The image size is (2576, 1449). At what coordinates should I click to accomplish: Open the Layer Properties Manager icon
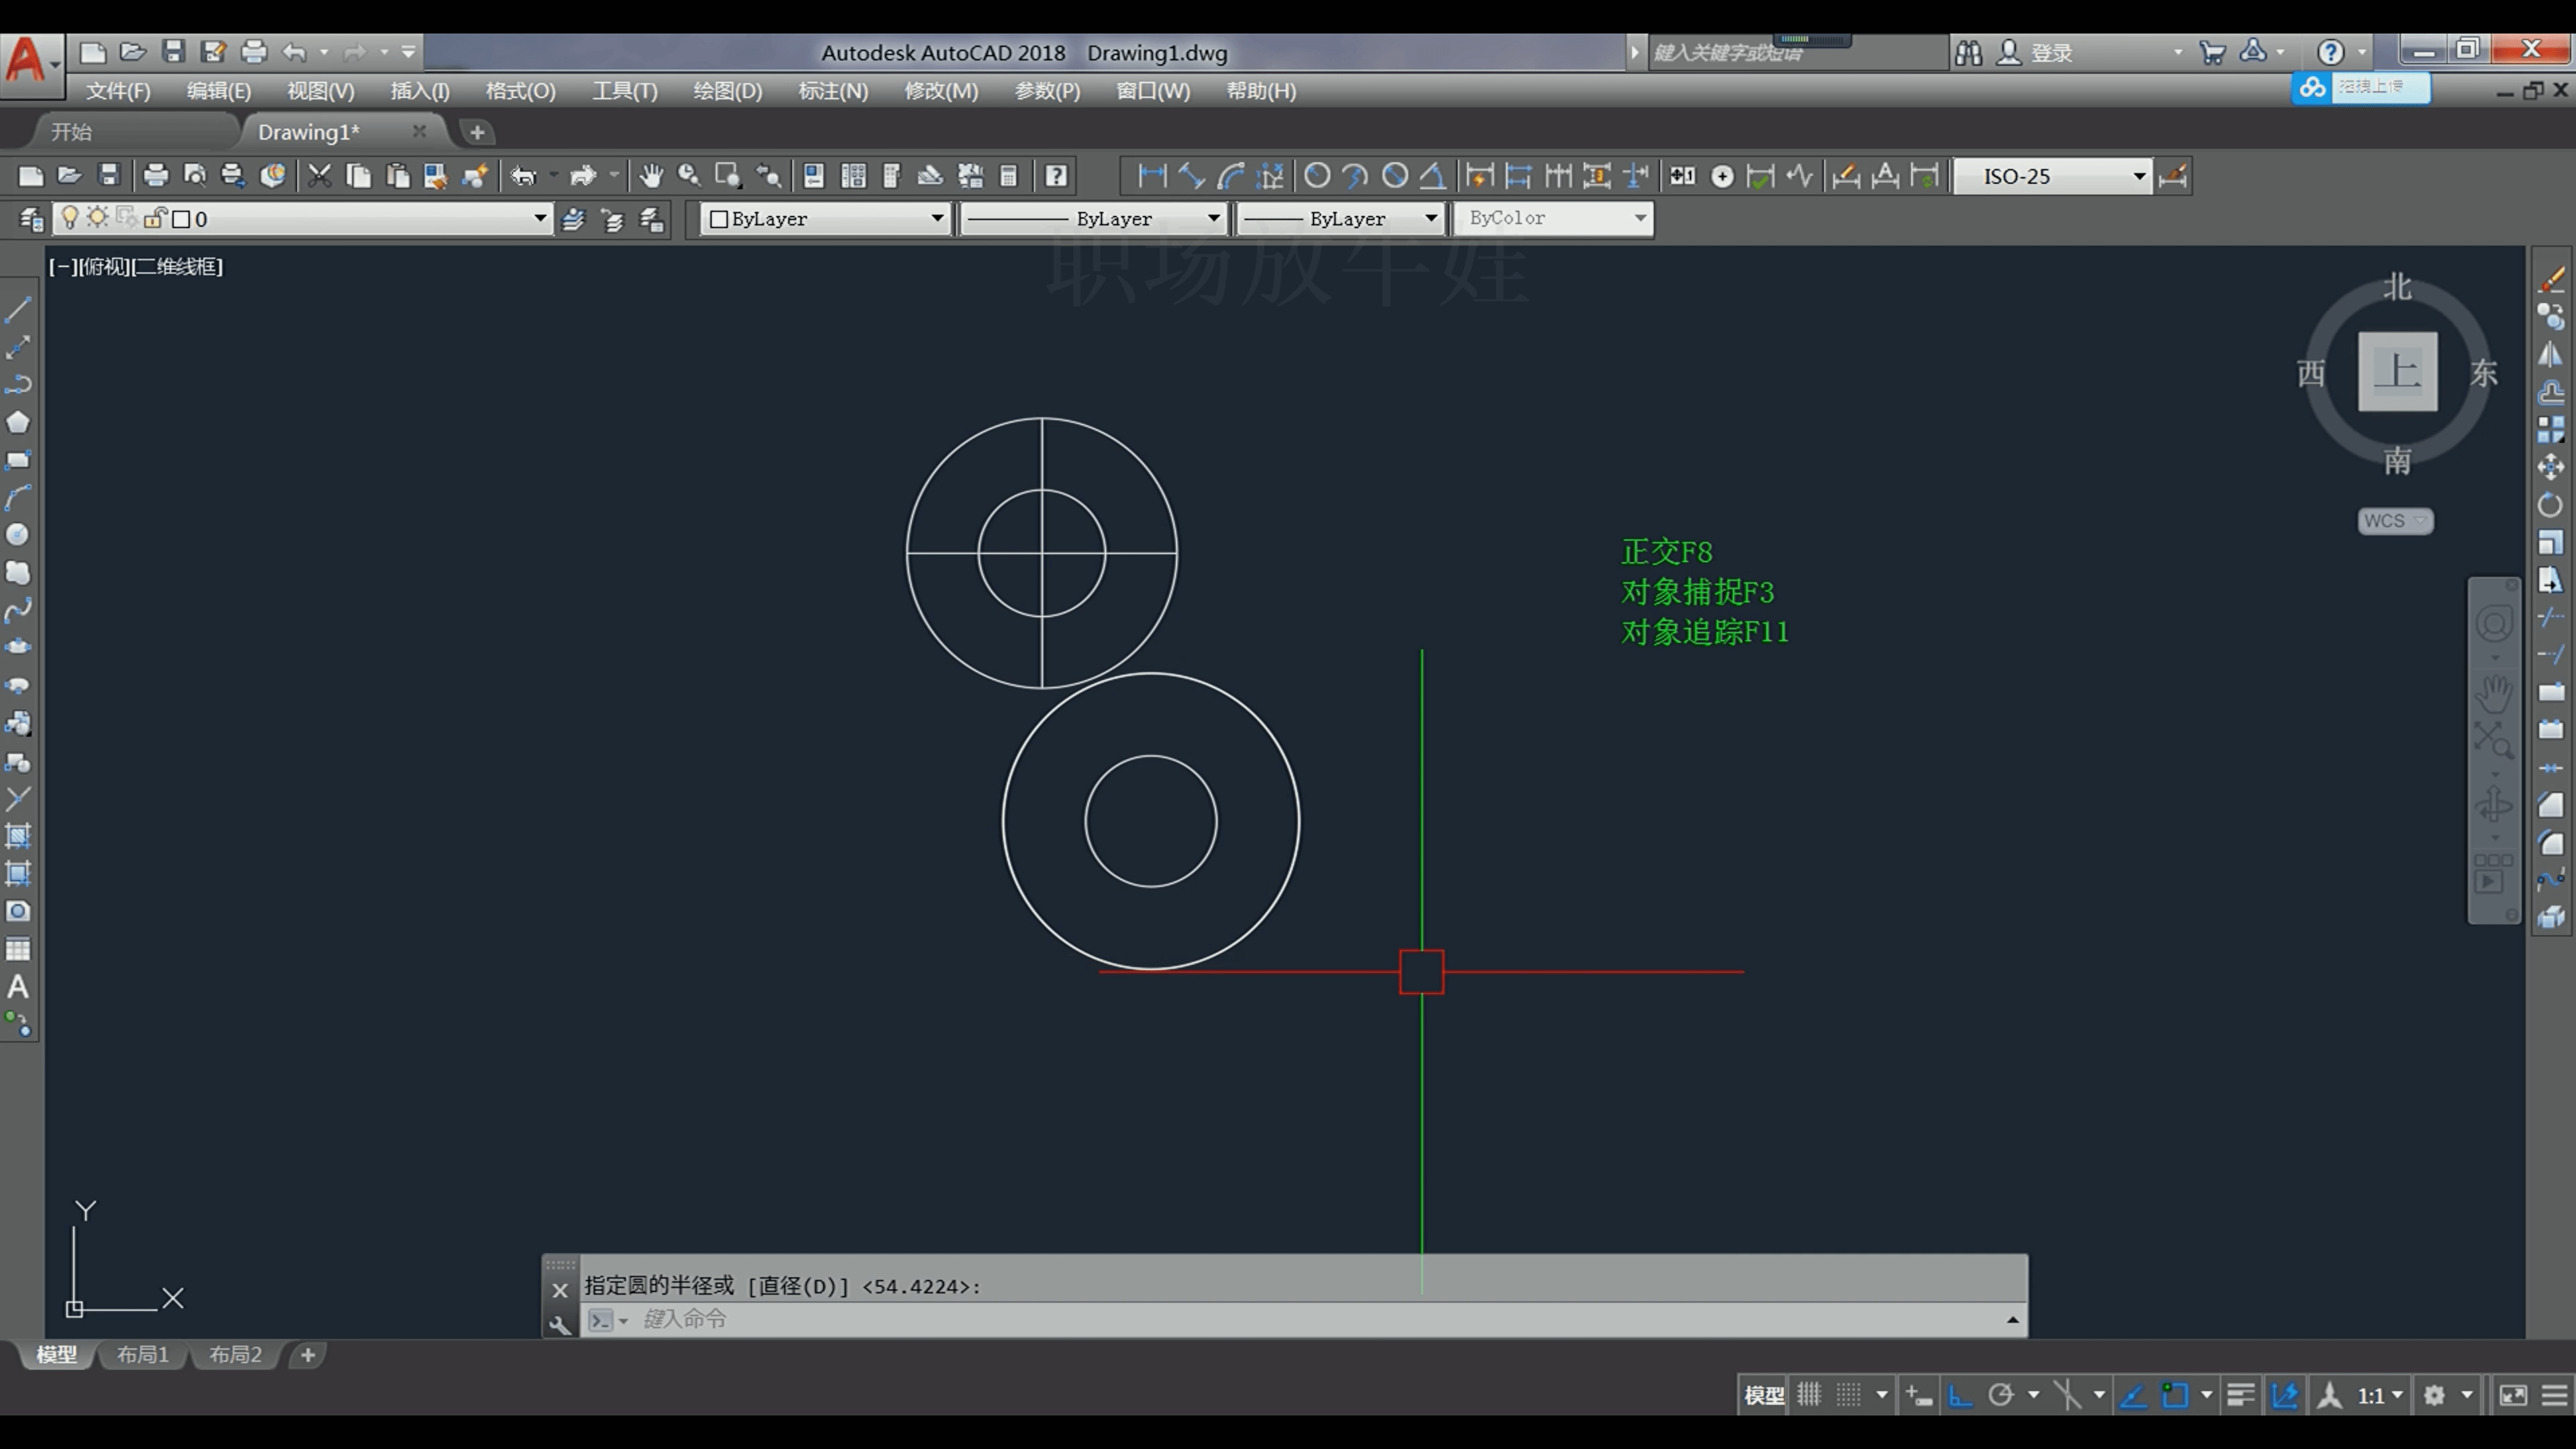(x=30, y=219)
